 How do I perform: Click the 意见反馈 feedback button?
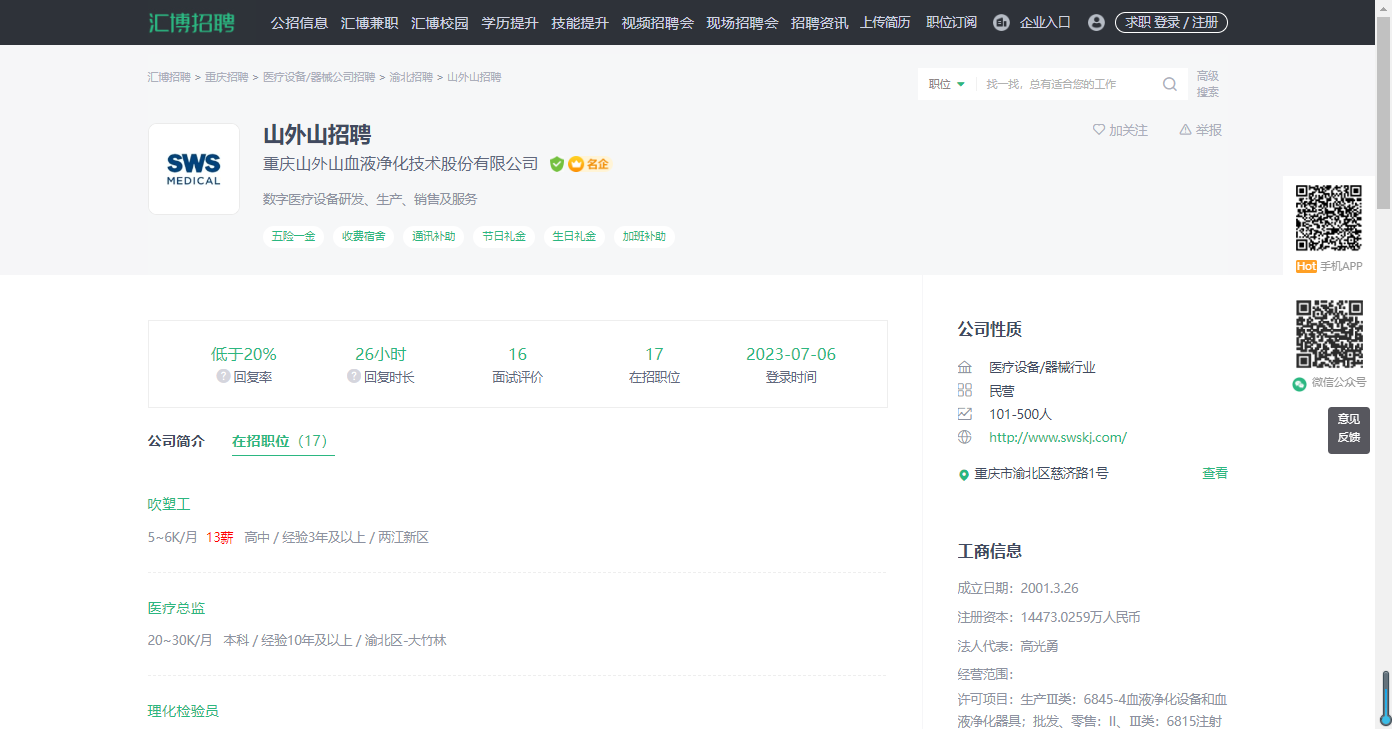click(1349, 429)
